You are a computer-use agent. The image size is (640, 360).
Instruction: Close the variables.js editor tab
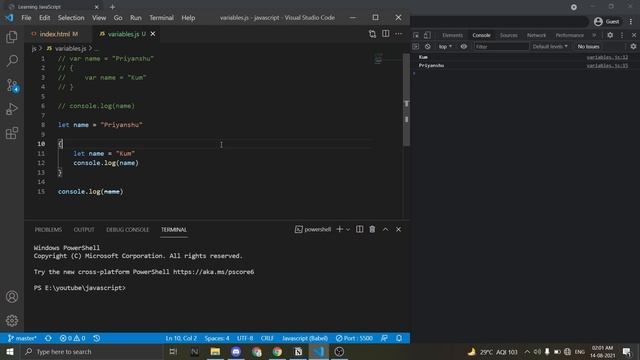[153, 34]
